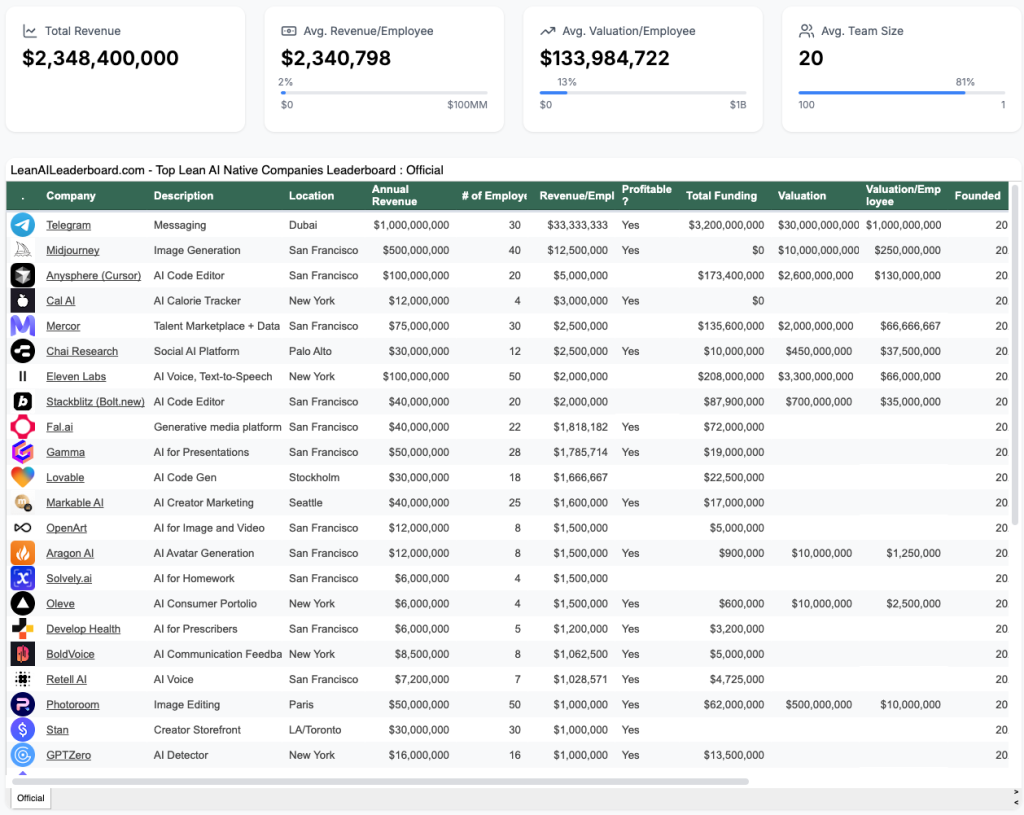Click the Lovable heart logo
This screenshot has height=815, width=1024.
point(23,477)
